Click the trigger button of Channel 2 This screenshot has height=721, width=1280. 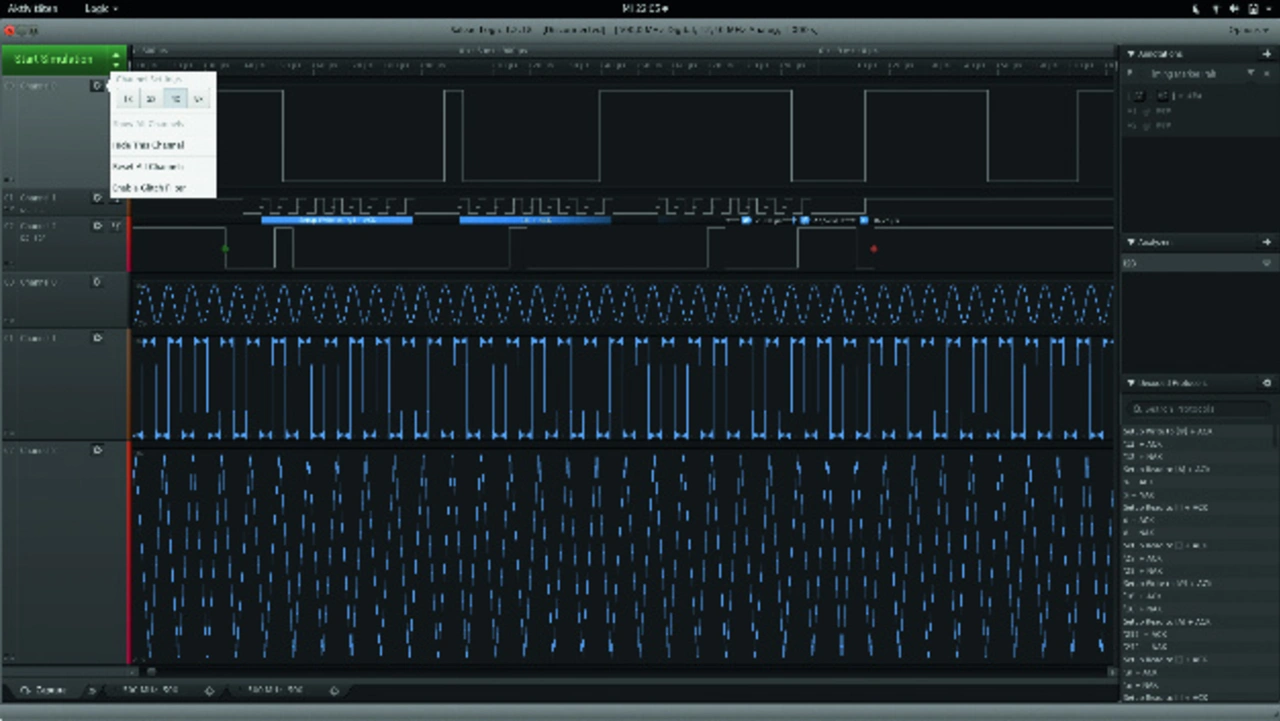click(x=116, y=226)
